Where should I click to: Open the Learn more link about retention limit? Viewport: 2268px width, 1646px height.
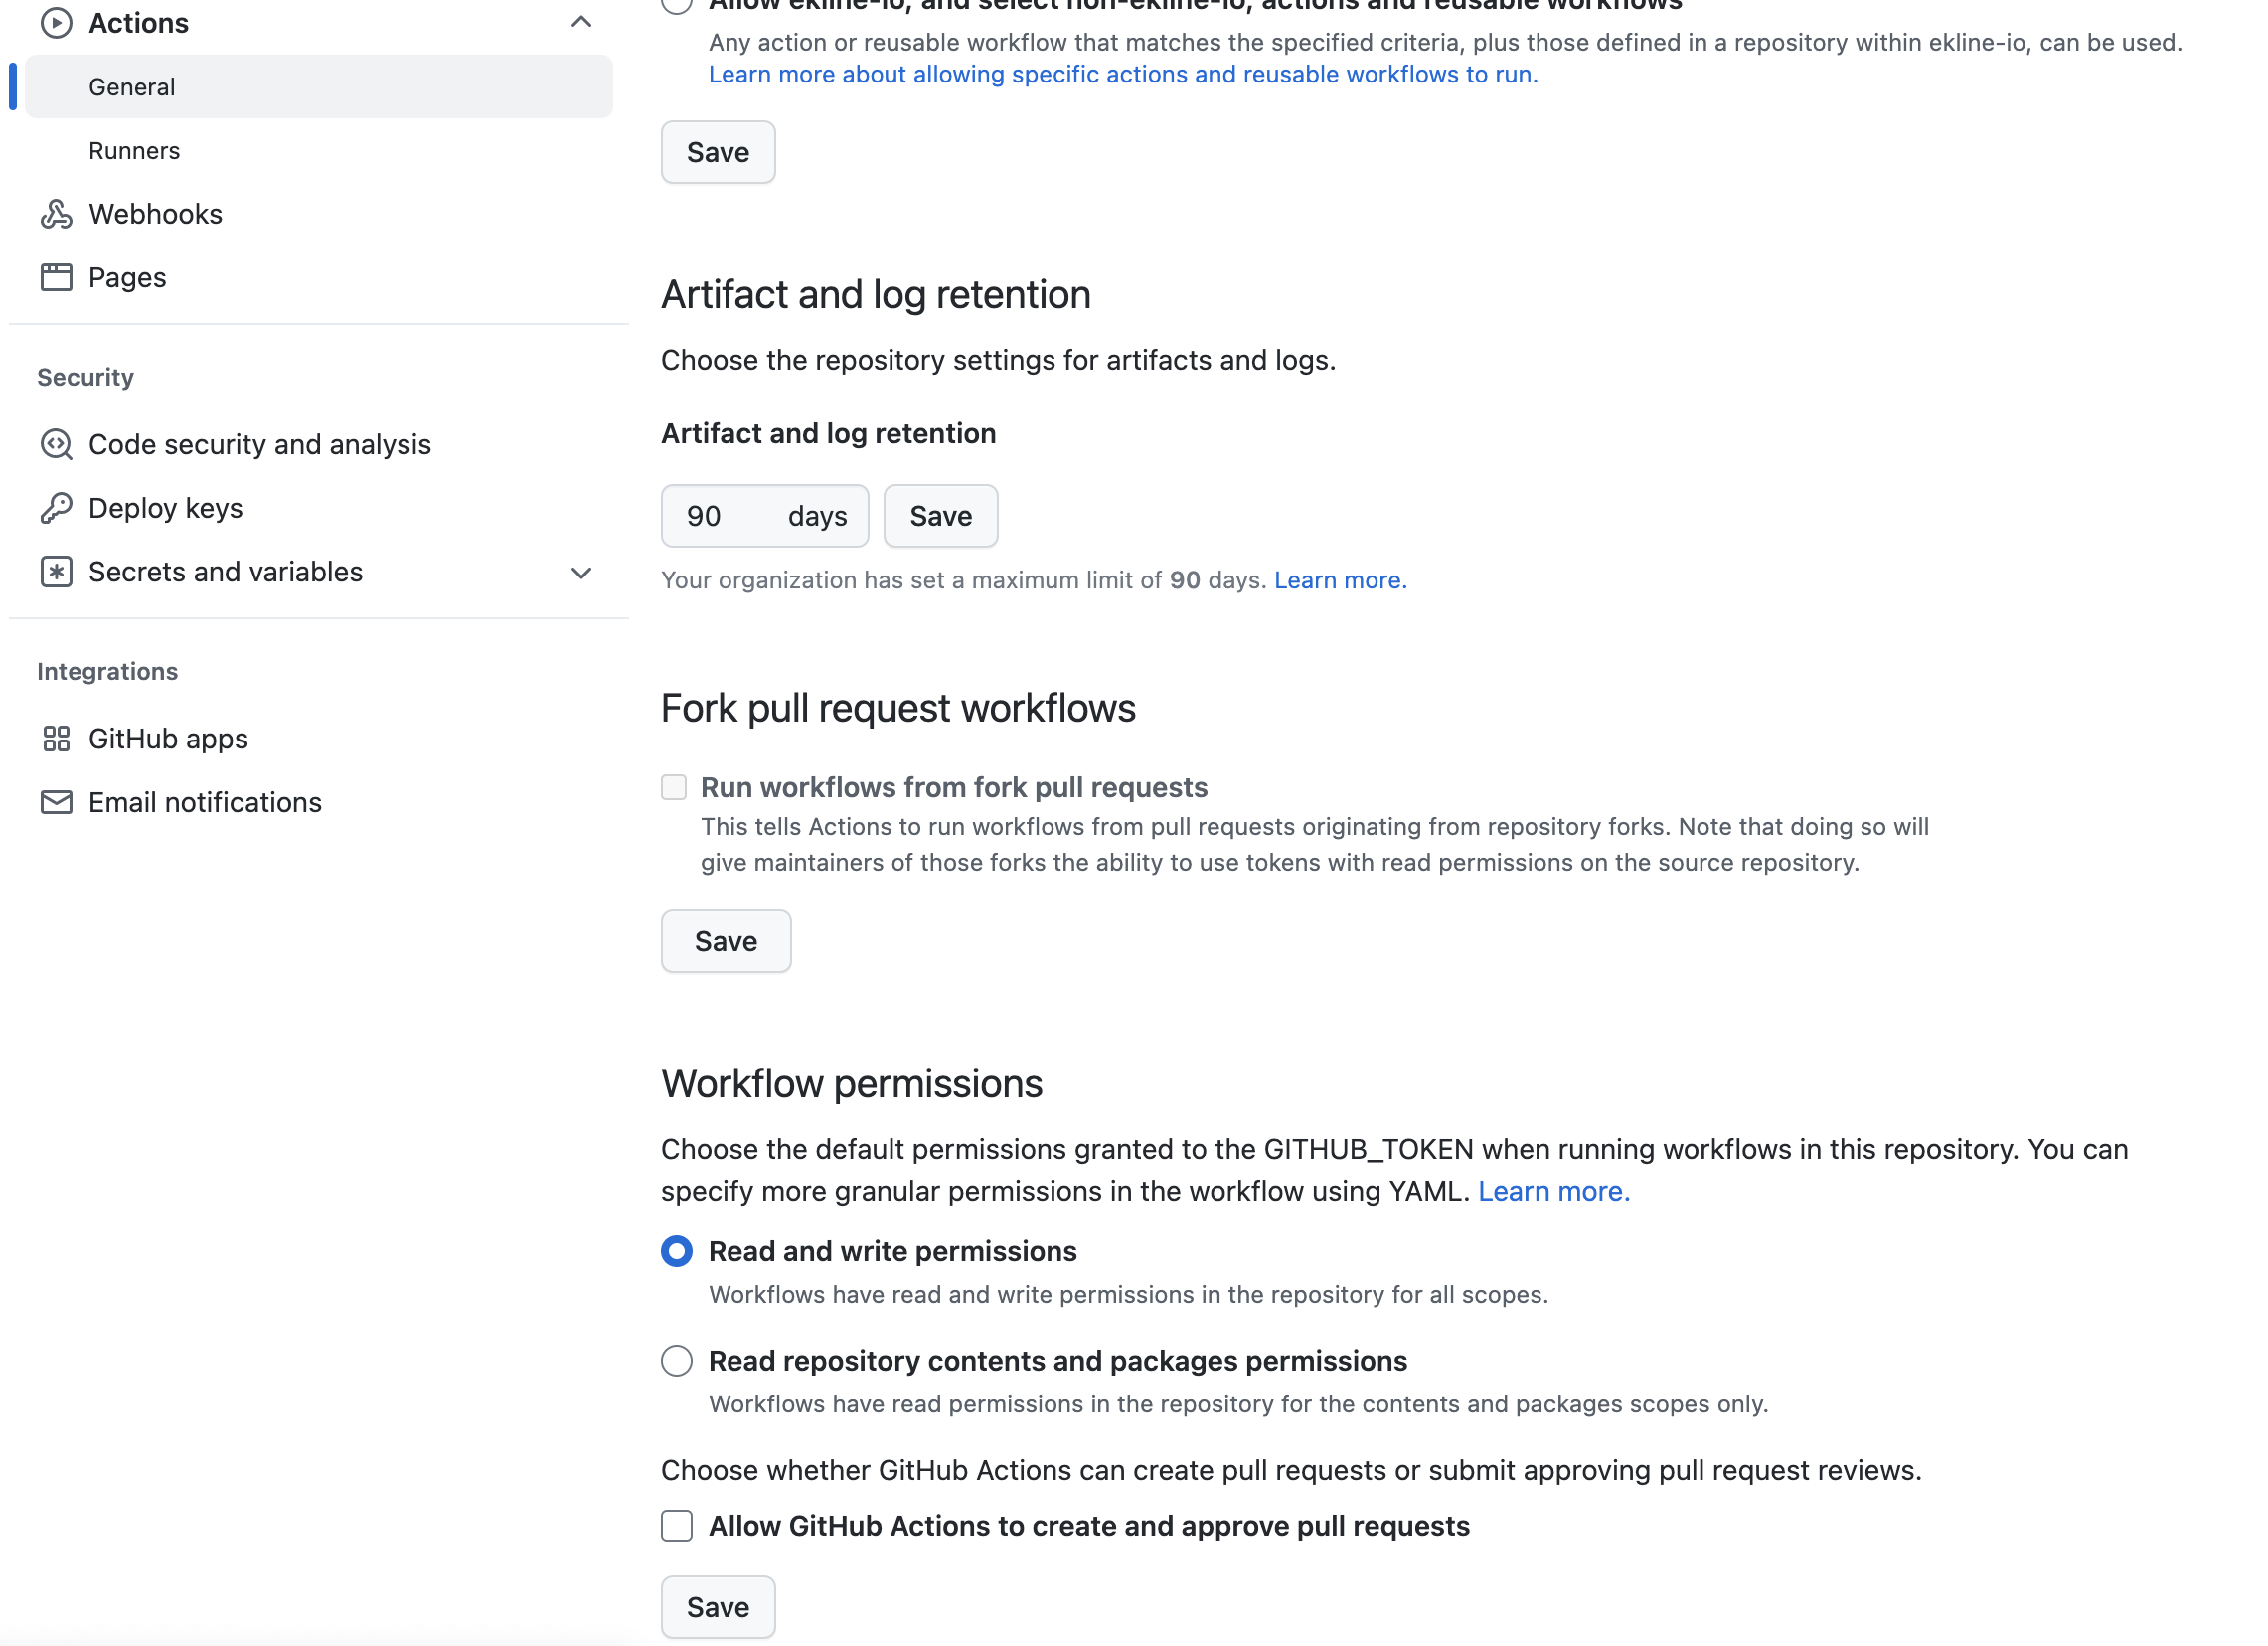(1340, 580)
